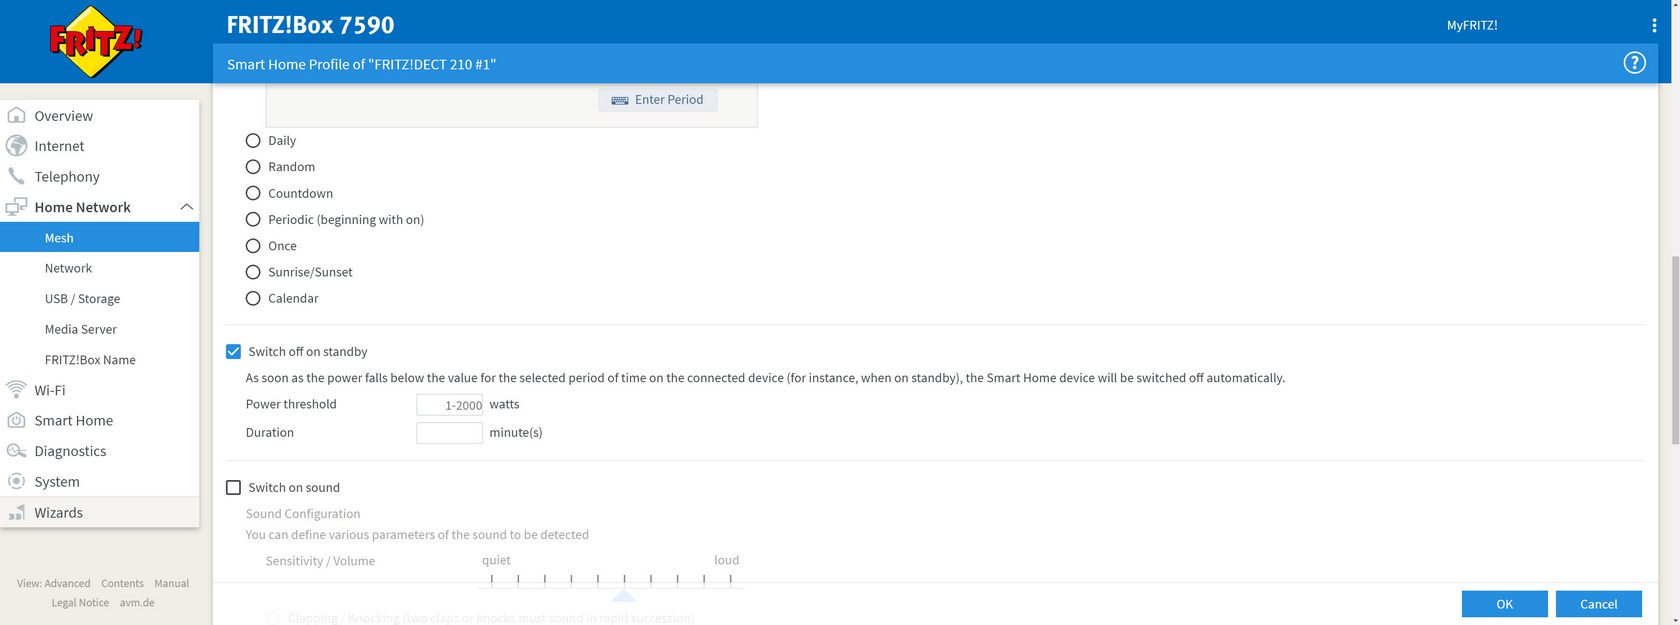
Task: Open the Mesh submenu item
Action: (x=100, y=237)
